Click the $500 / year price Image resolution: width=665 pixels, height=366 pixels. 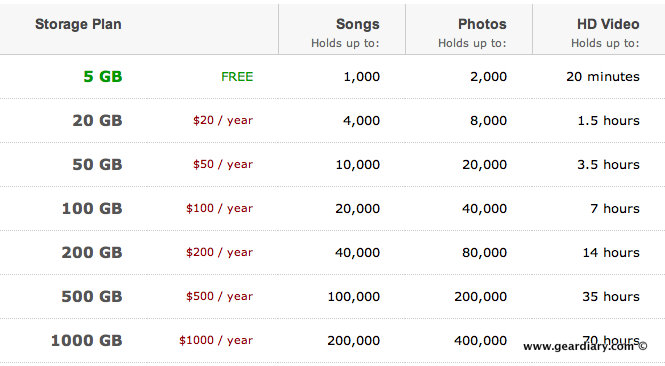(220, 296)
